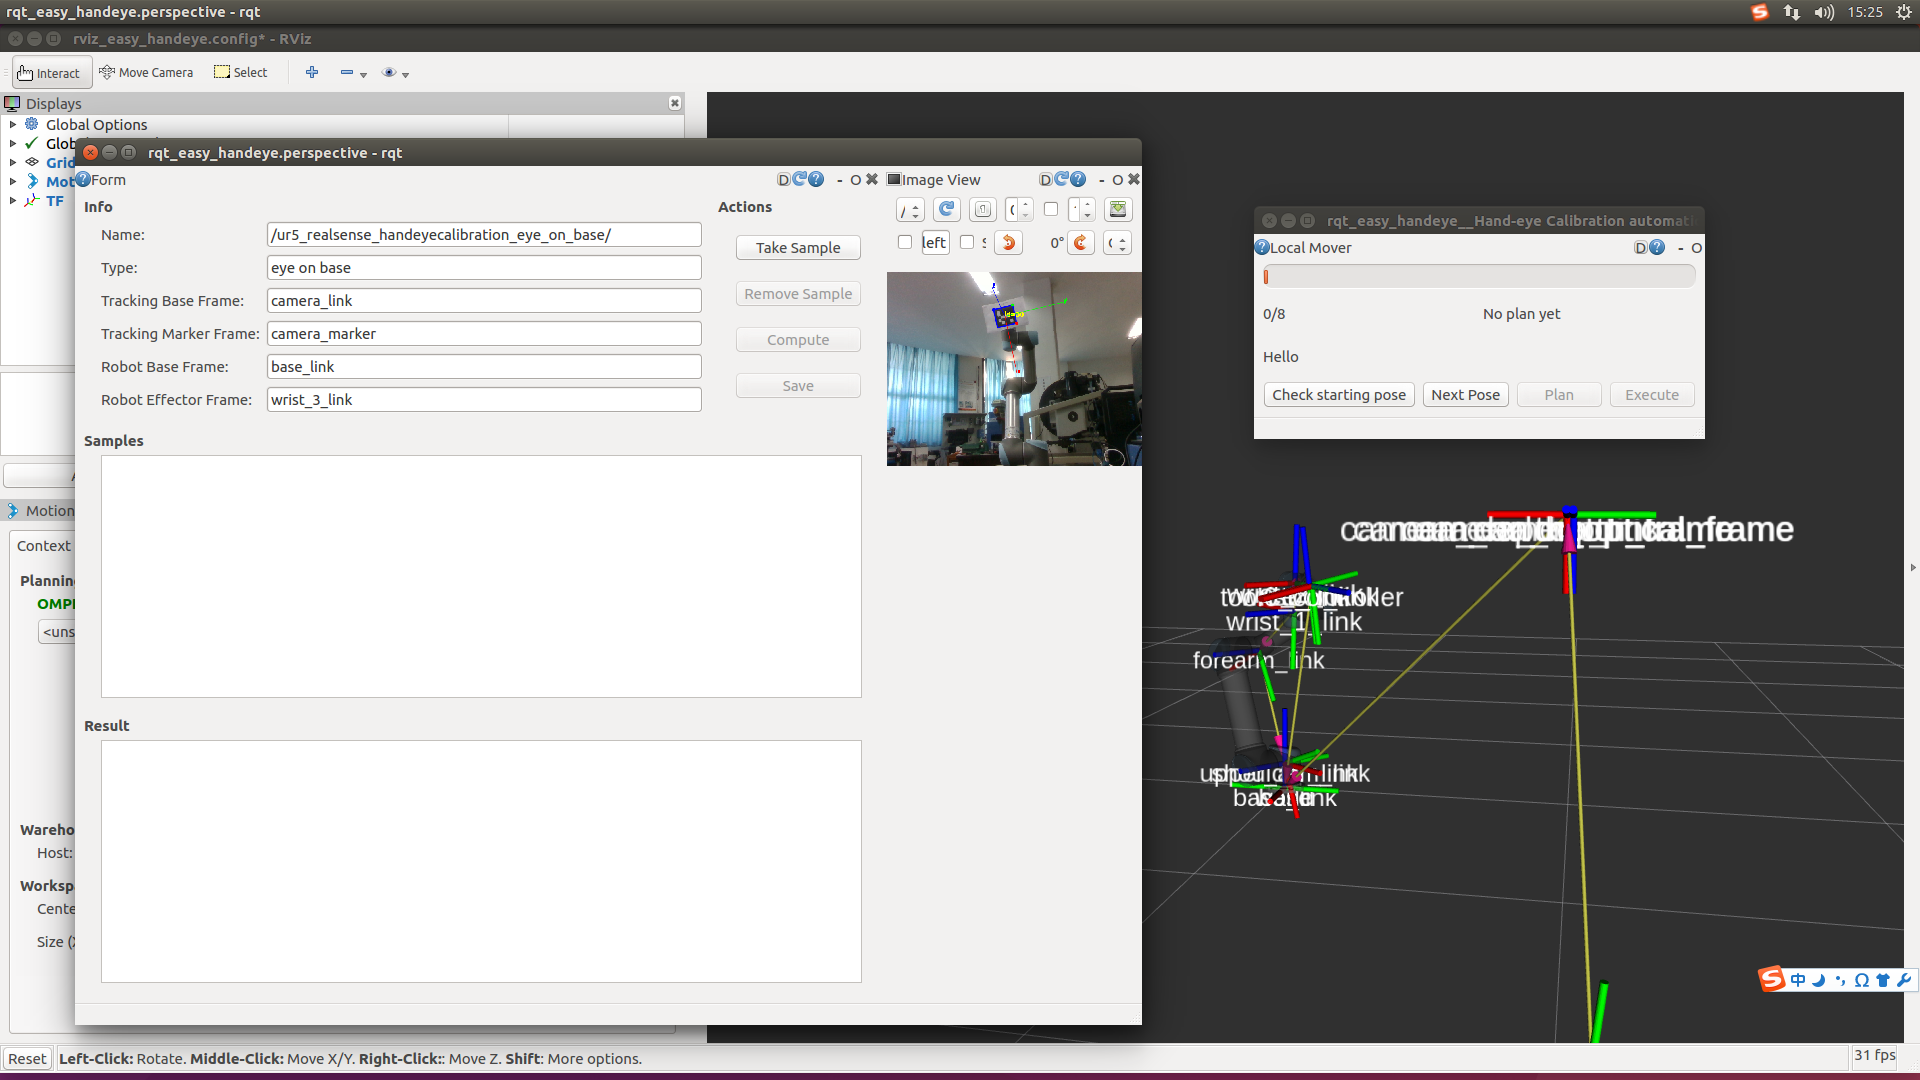
Task: Click the Local Mover progress bar
Action: point(1479,277)
